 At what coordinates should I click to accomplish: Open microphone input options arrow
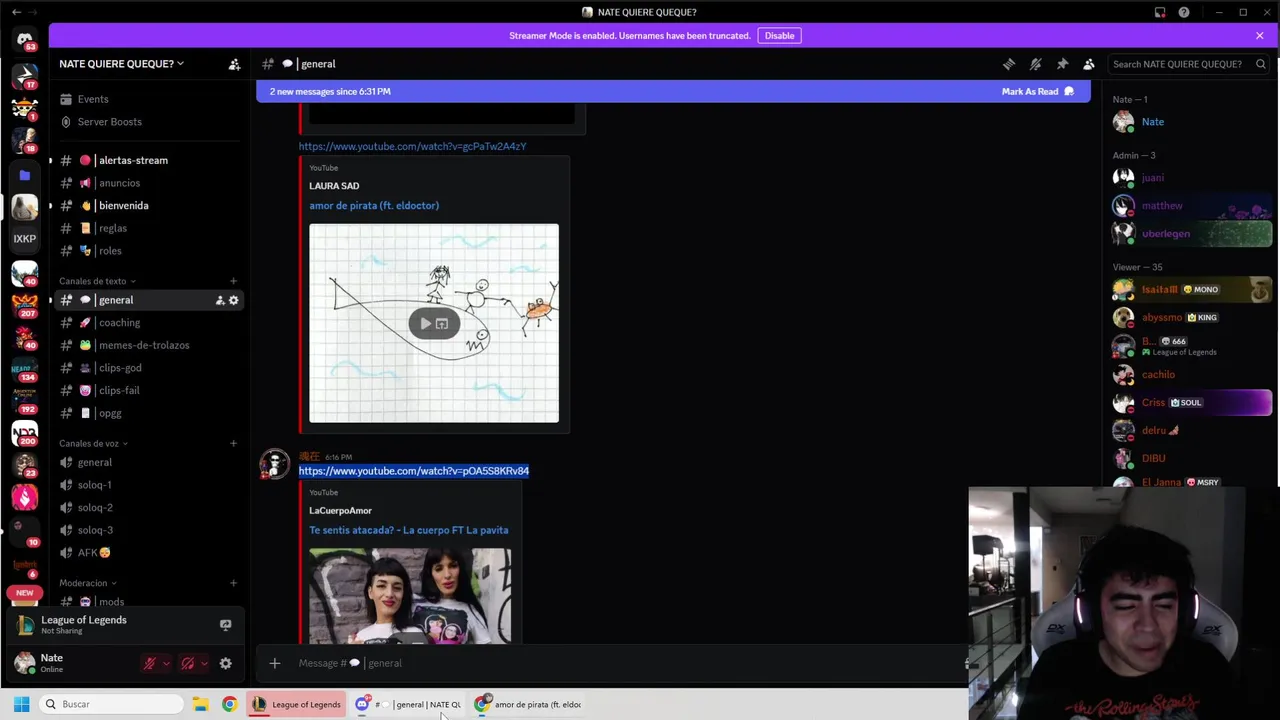[x=166, y=663]
